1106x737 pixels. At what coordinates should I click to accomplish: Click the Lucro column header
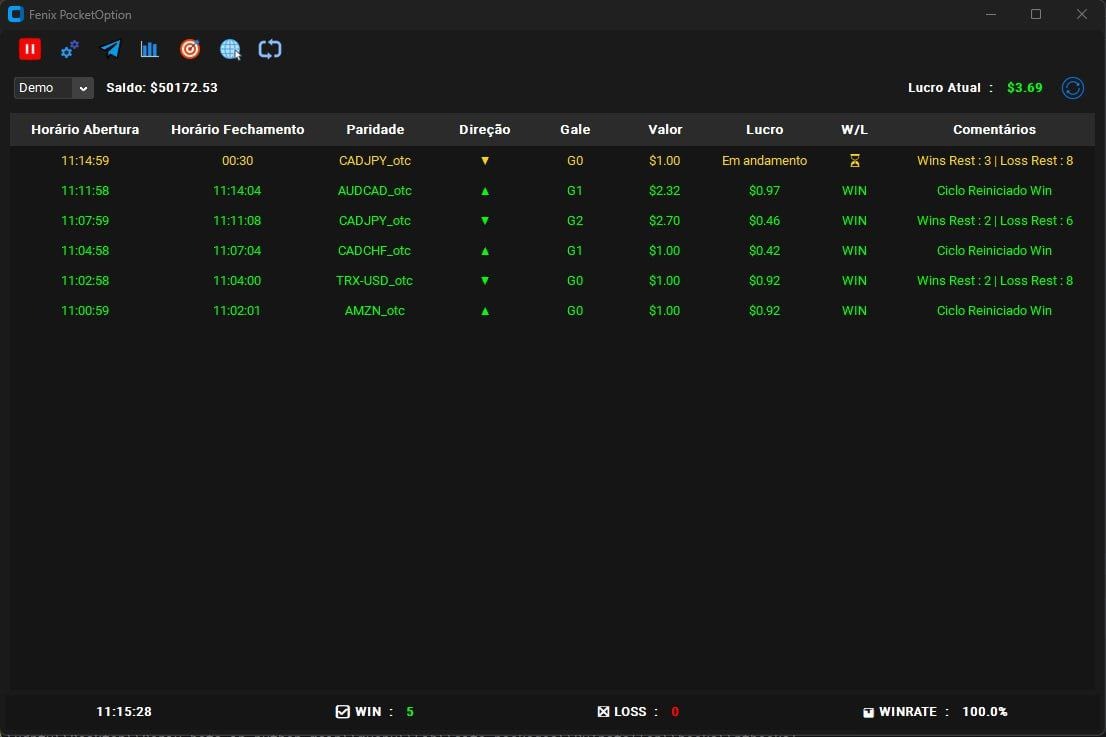pyautogui.click(x=764, y=129)
